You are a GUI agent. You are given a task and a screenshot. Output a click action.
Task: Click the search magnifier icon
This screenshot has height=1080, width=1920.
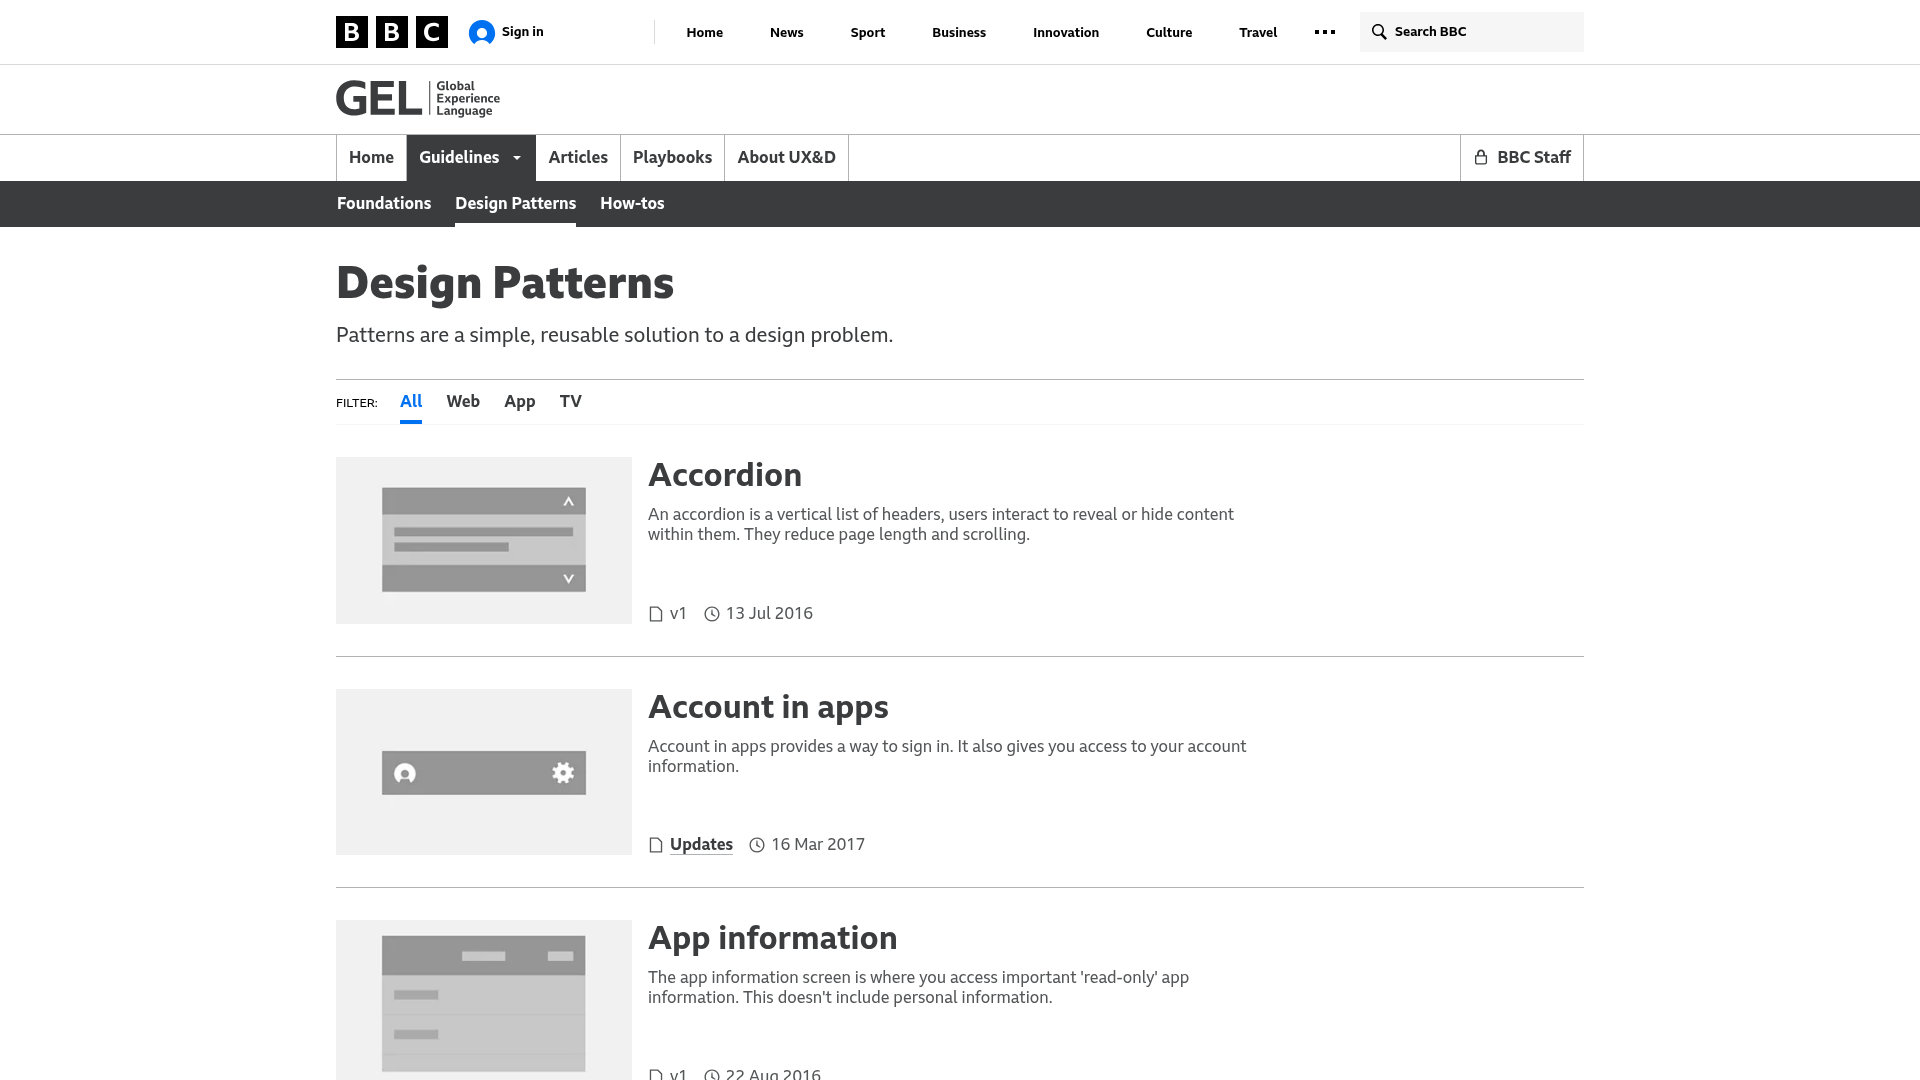pyautogui.click(x=1379, y=32)
